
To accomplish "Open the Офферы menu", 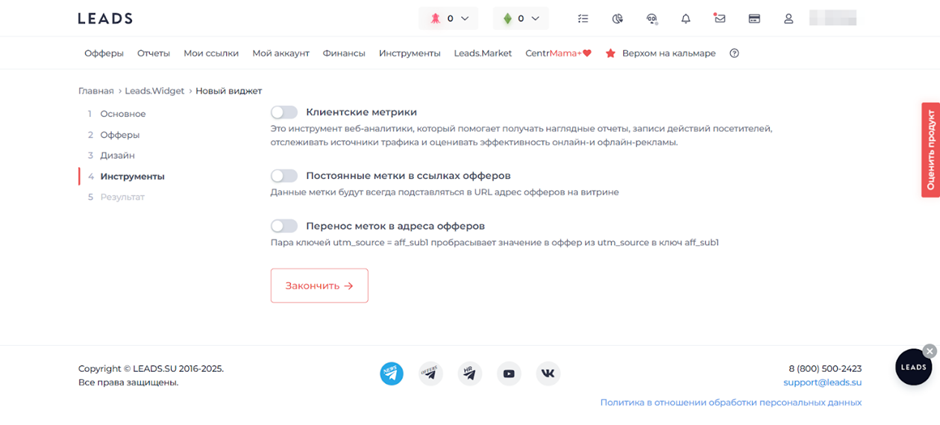I will click(x=104, y=53).
